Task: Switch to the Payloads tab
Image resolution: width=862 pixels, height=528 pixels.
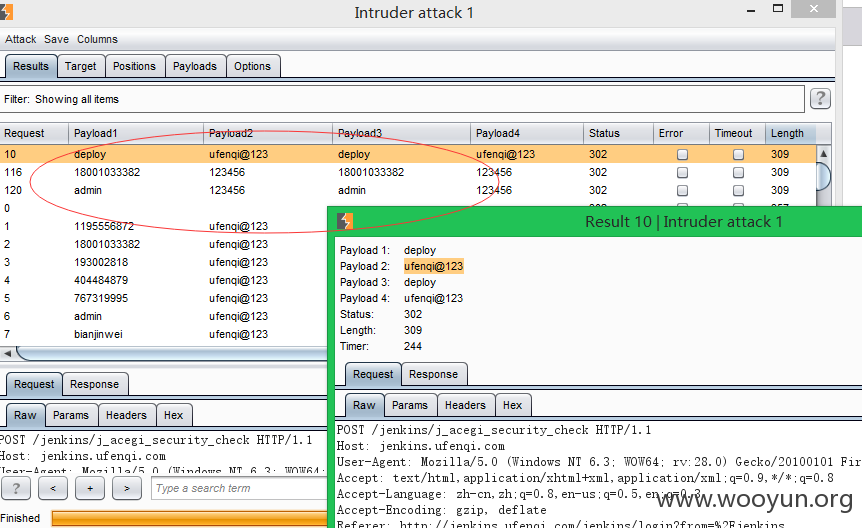Action: (x=195, y=66)
